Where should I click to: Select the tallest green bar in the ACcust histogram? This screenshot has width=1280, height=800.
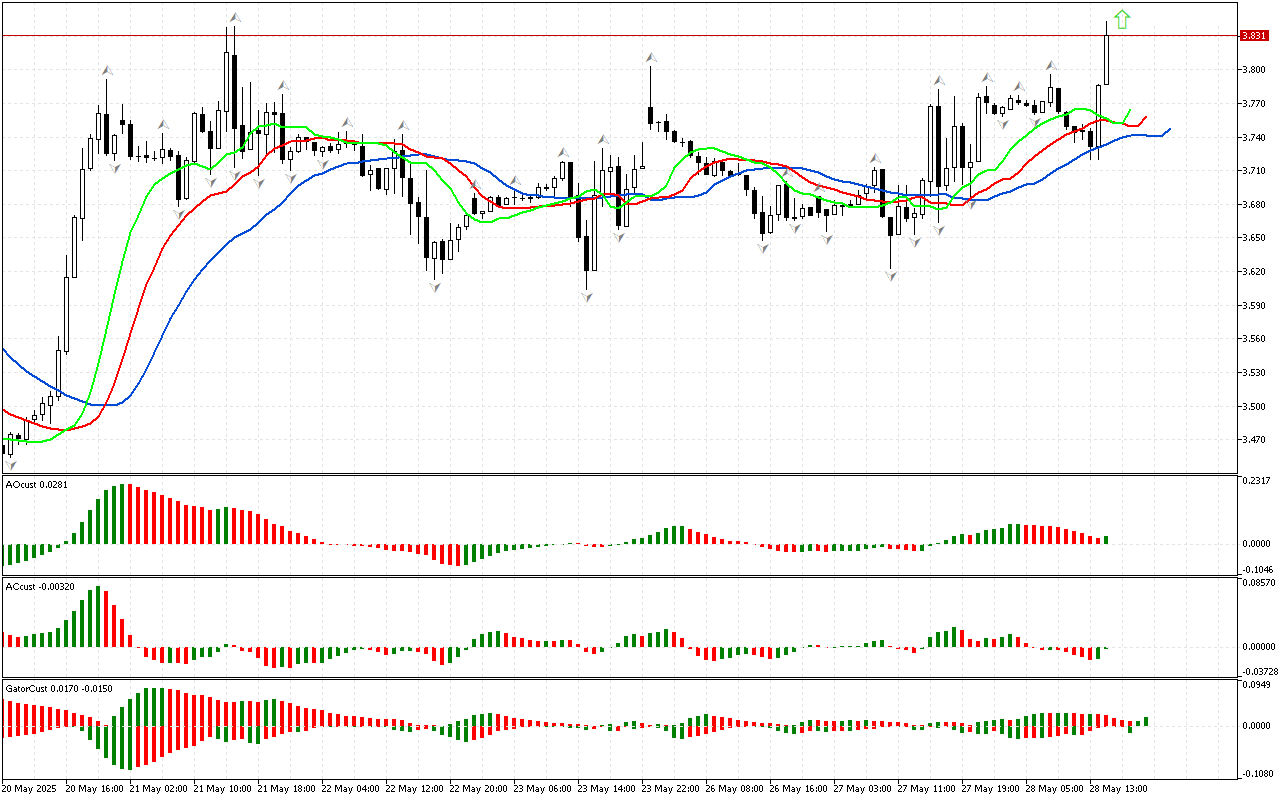pyautogui.click(x=97, y=616)
